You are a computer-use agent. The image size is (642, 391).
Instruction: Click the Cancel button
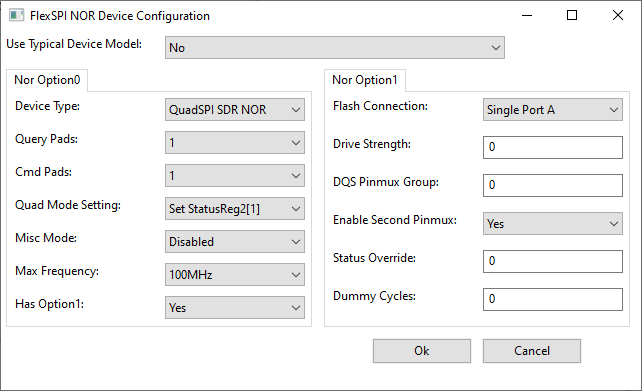[x=532, y=351]
